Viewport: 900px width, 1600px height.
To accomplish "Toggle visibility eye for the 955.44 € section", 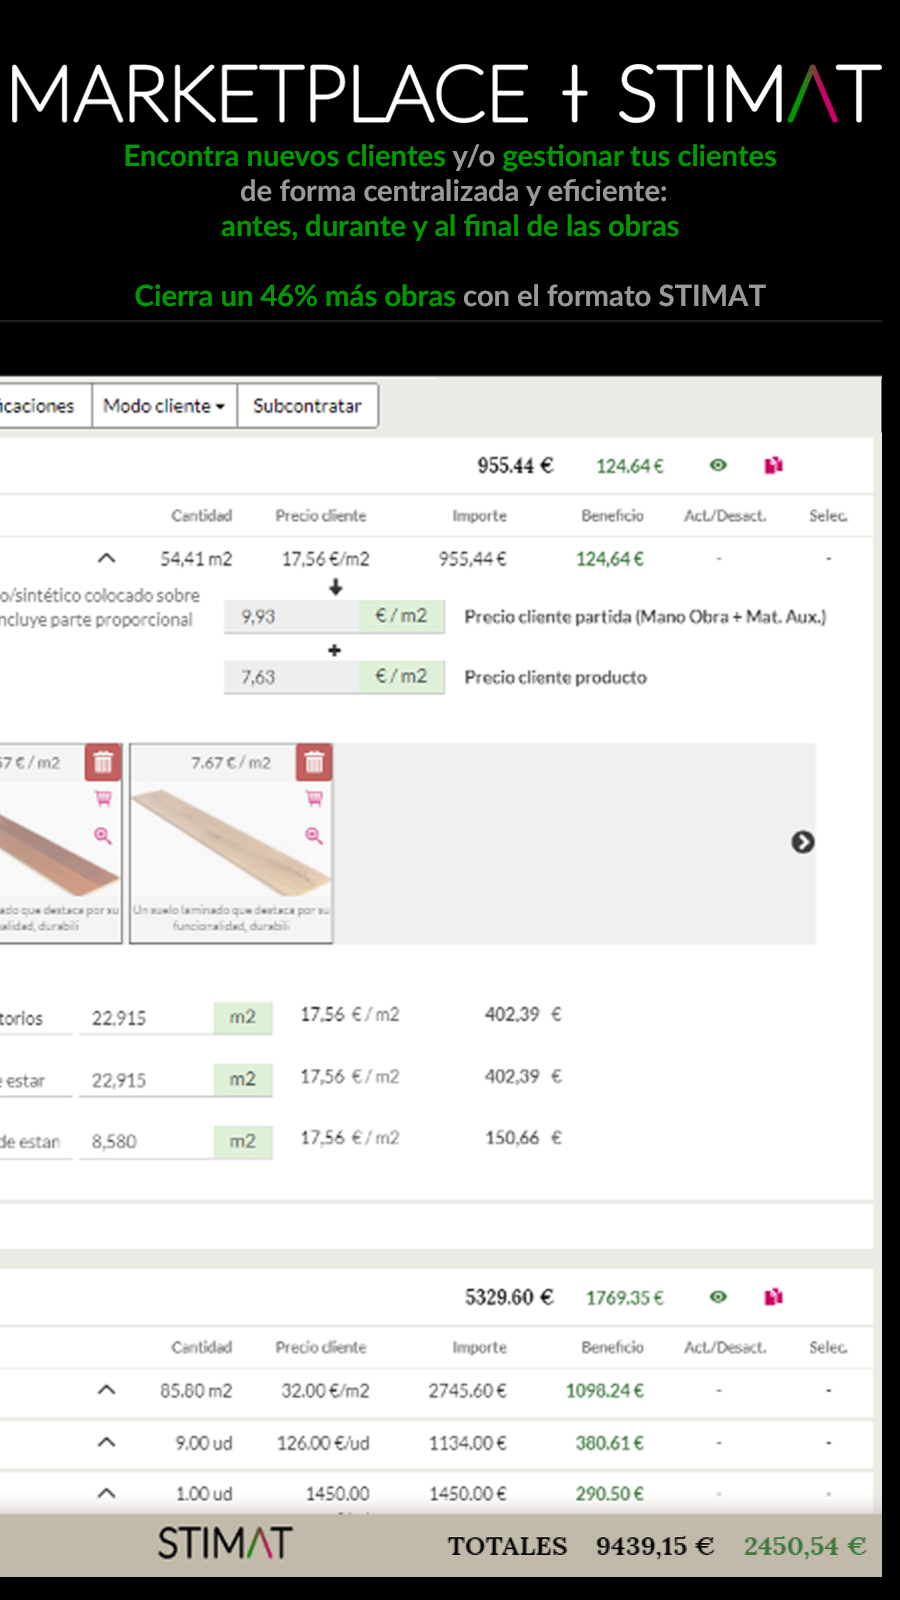I will pyautogui.click(x=718, y=465).
